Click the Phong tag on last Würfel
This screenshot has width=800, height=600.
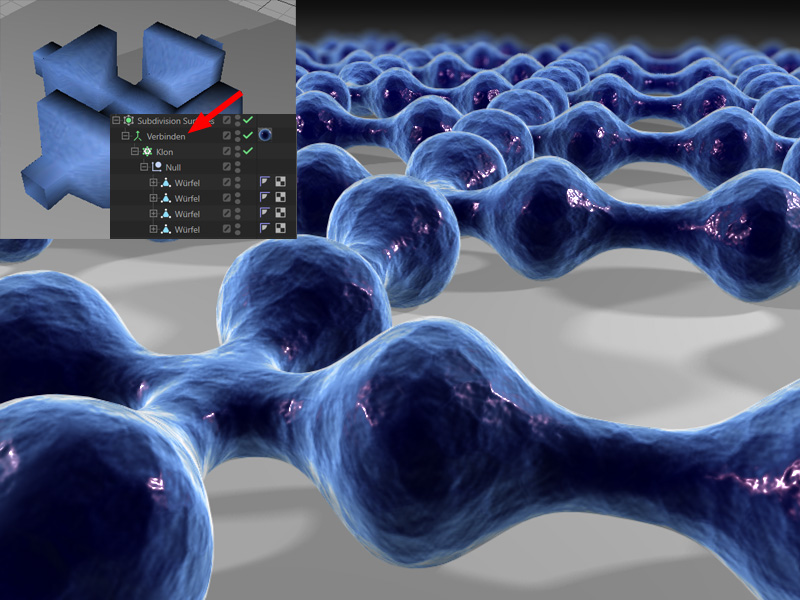click(x=264, y=228)
